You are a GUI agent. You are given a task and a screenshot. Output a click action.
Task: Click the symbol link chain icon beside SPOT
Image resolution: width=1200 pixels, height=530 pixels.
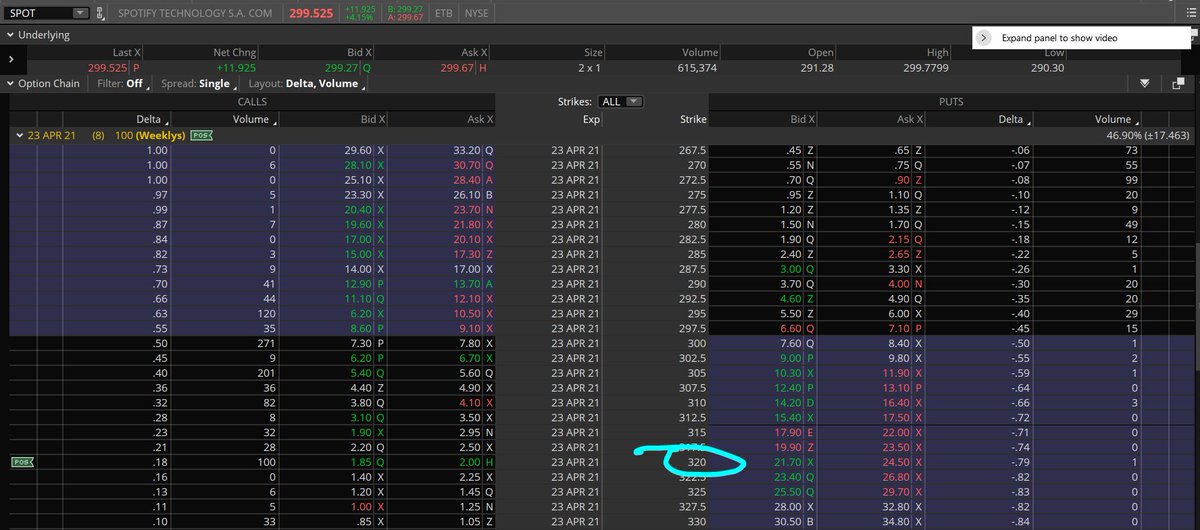(x=101, y=13)
